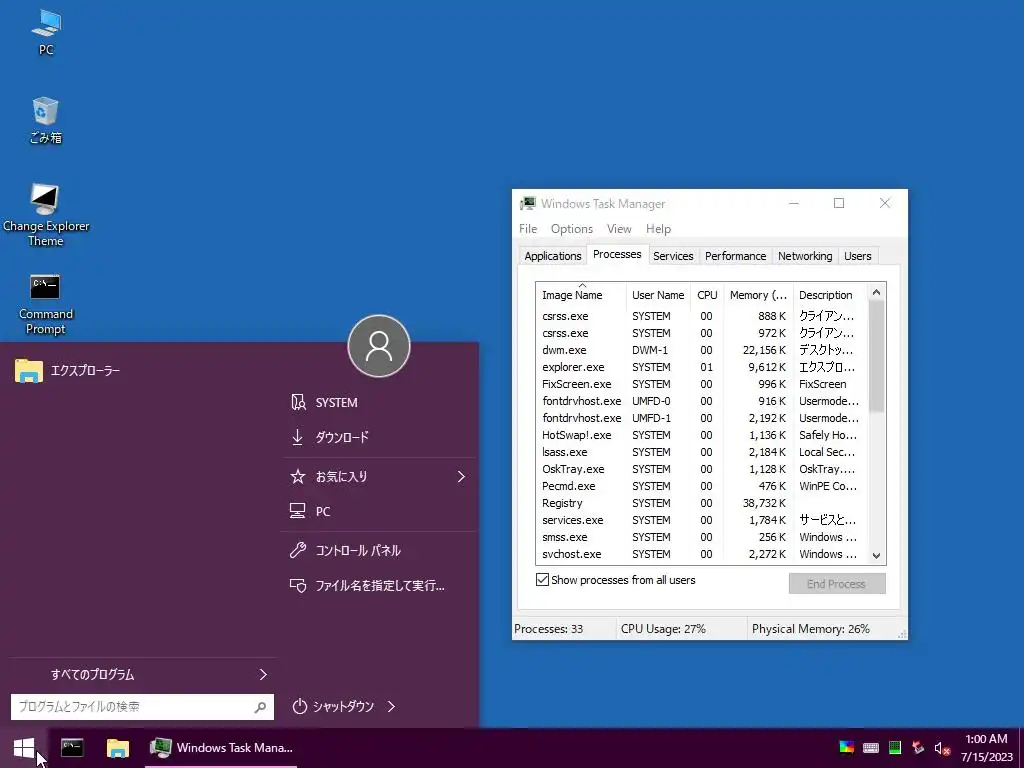This screenshot has height=768, width=1024.
Task: Click Task Manager title bar icon
Action: click(x=528, y=204)
